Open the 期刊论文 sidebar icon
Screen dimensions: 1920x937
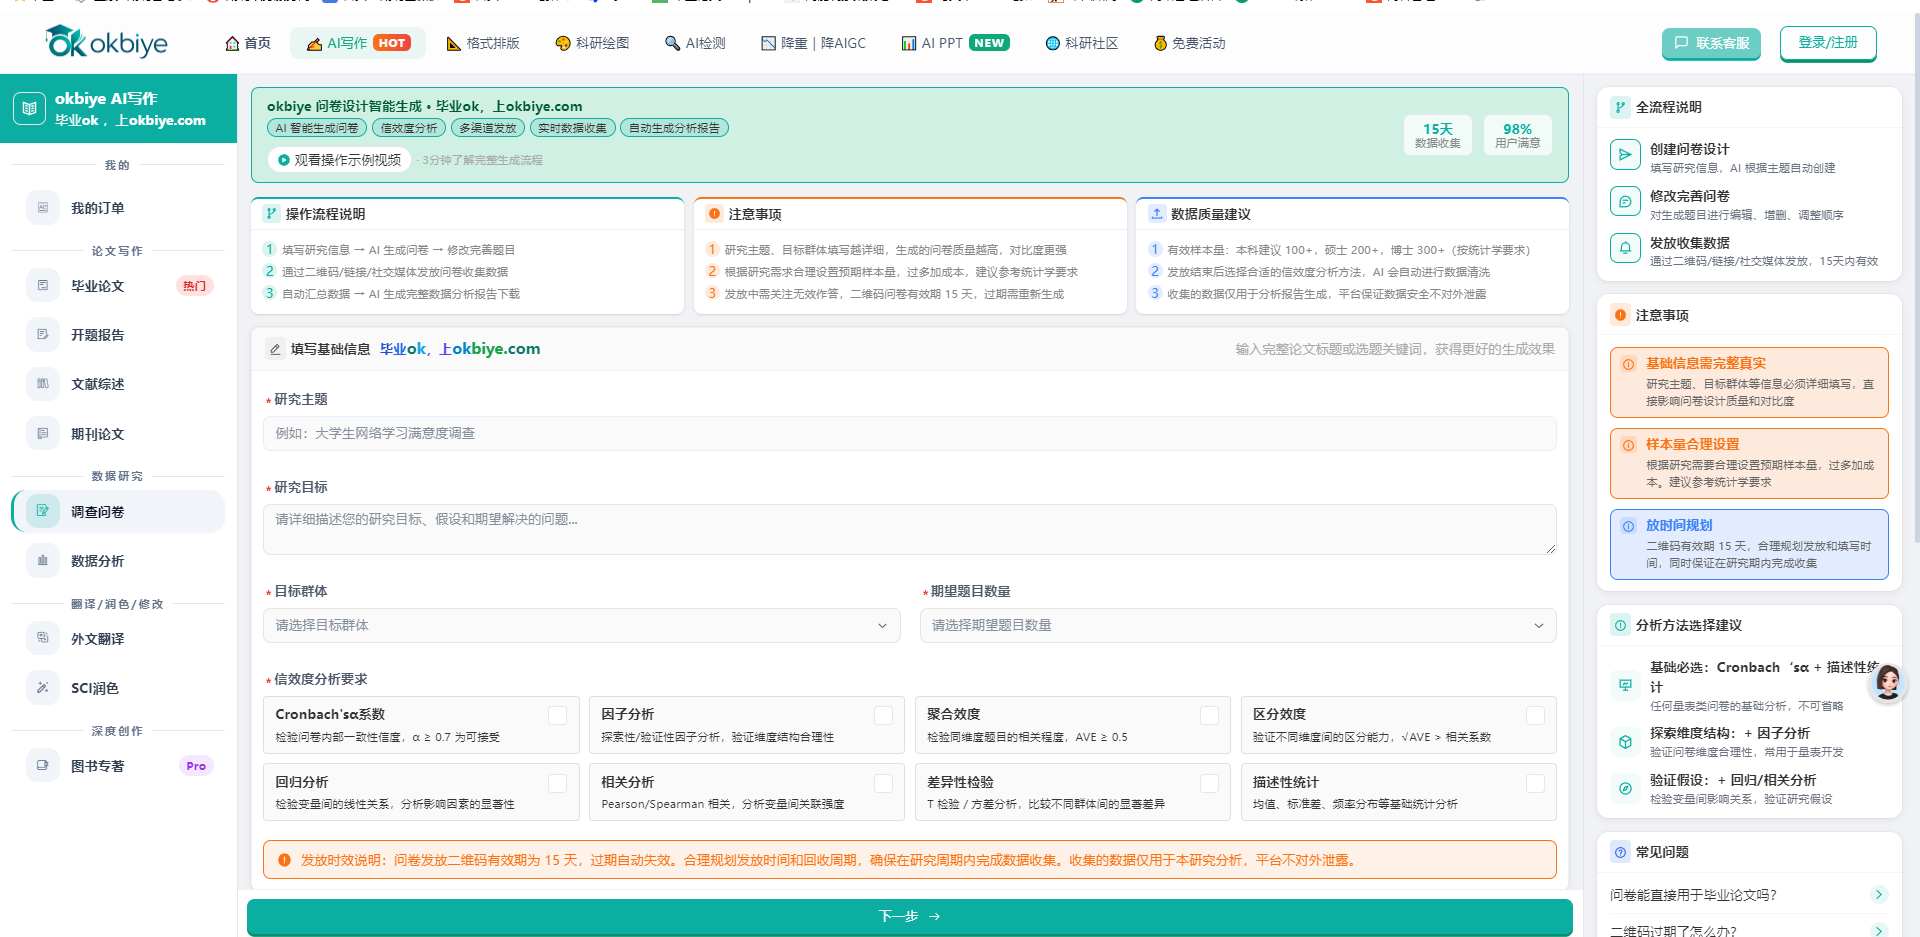click(42, 434)
